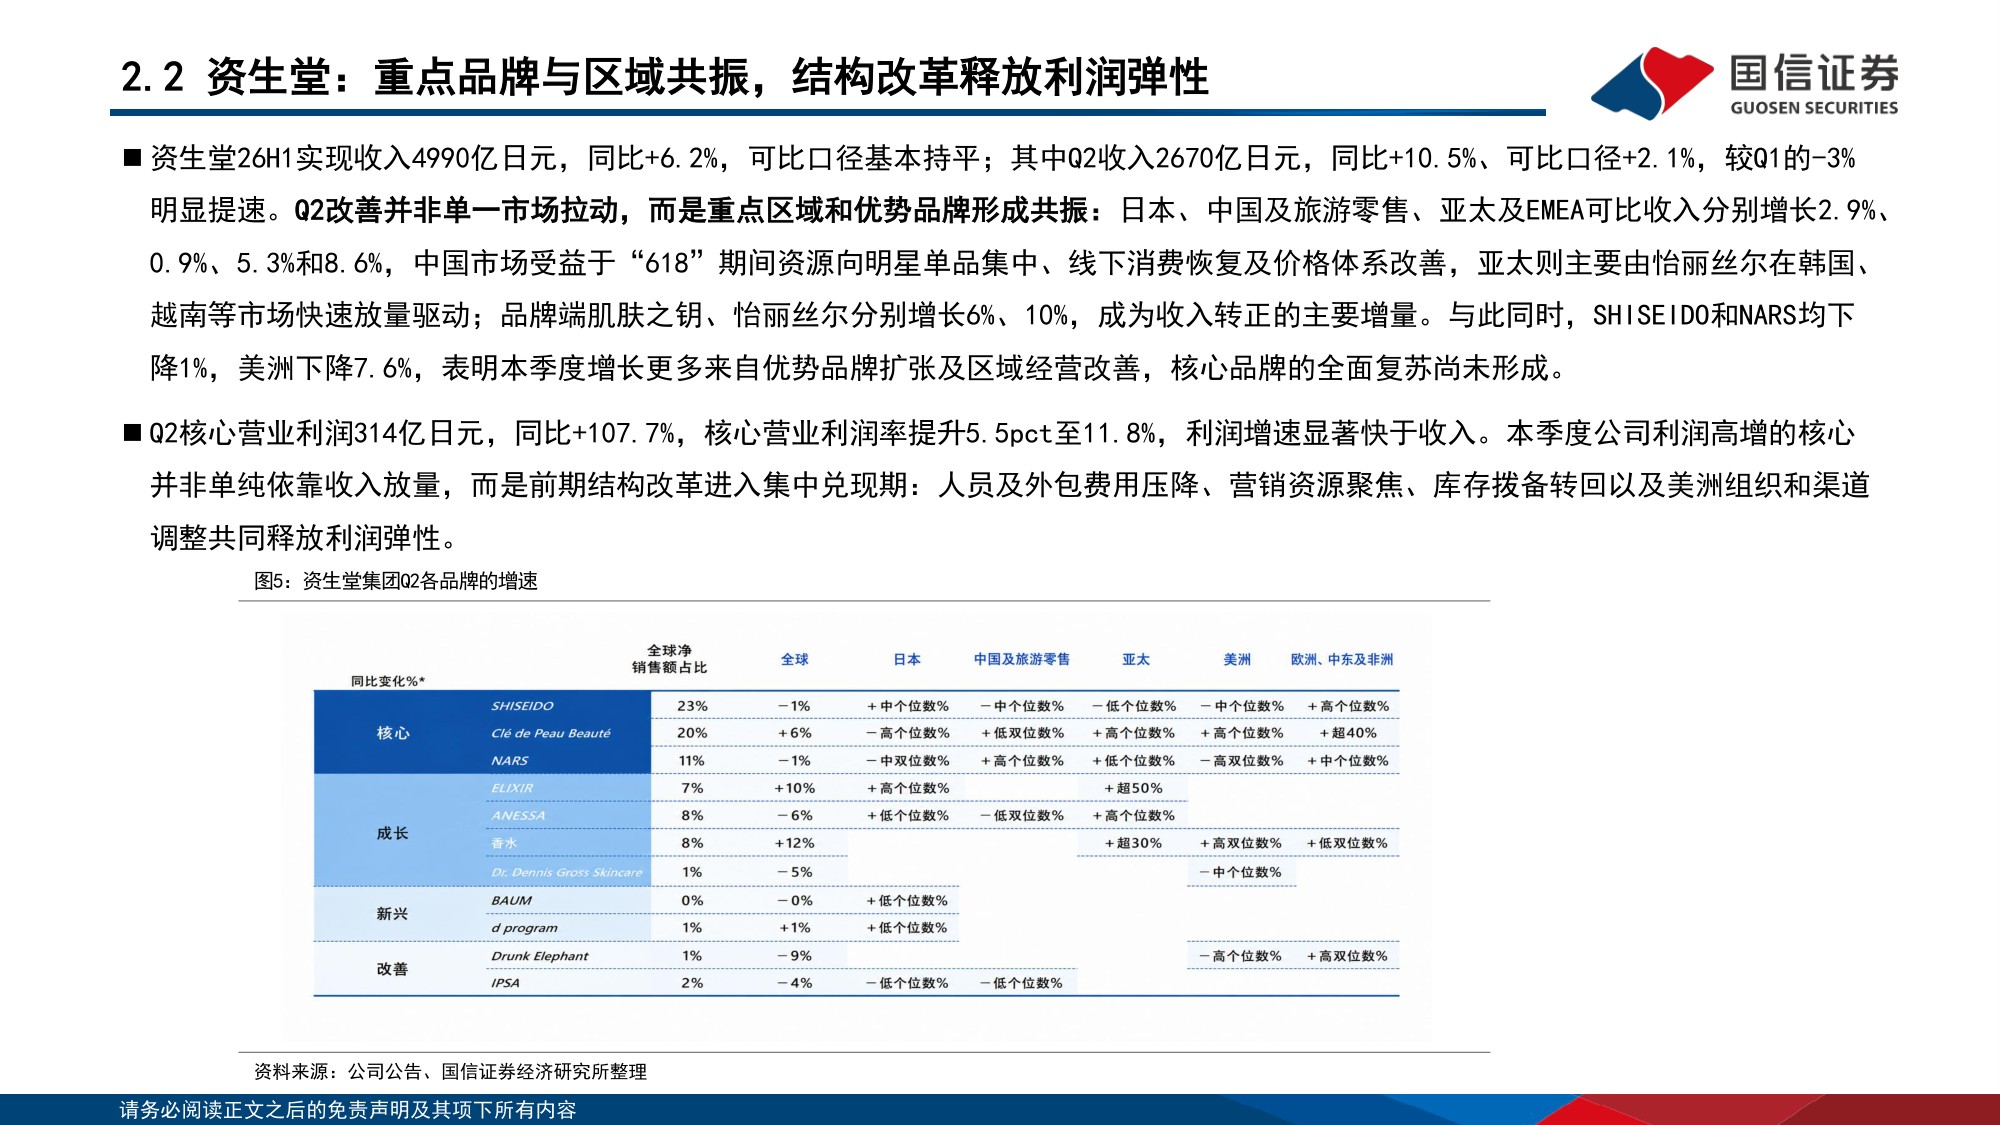Click the '日本' column header
The width and height of the screenshot is (2000, 1125).
click(907, 659)
